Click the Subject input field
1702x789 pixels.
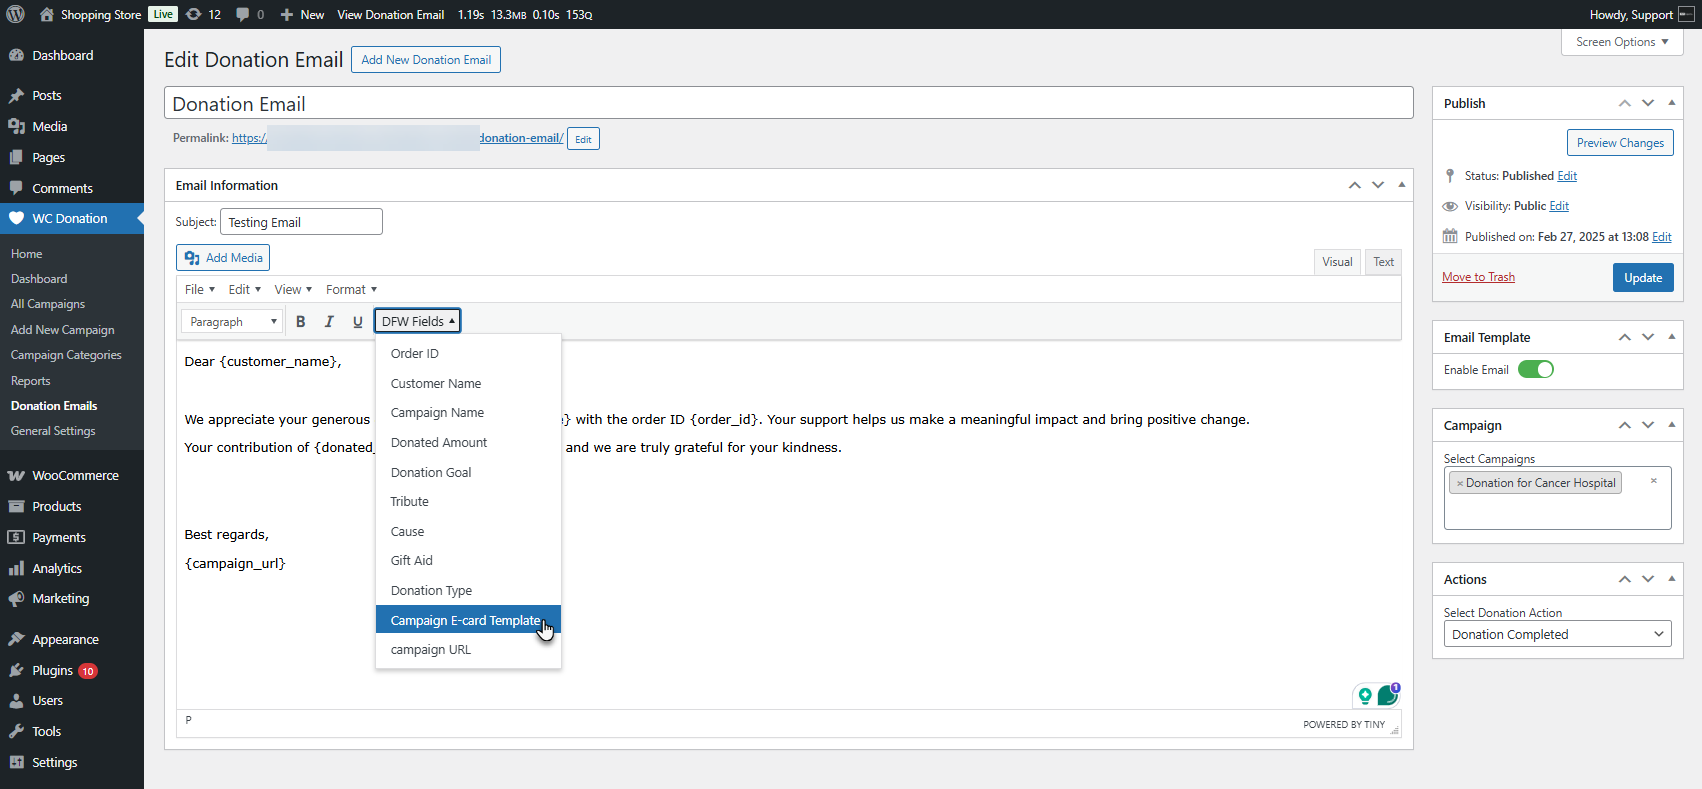[x=301, y=222]
